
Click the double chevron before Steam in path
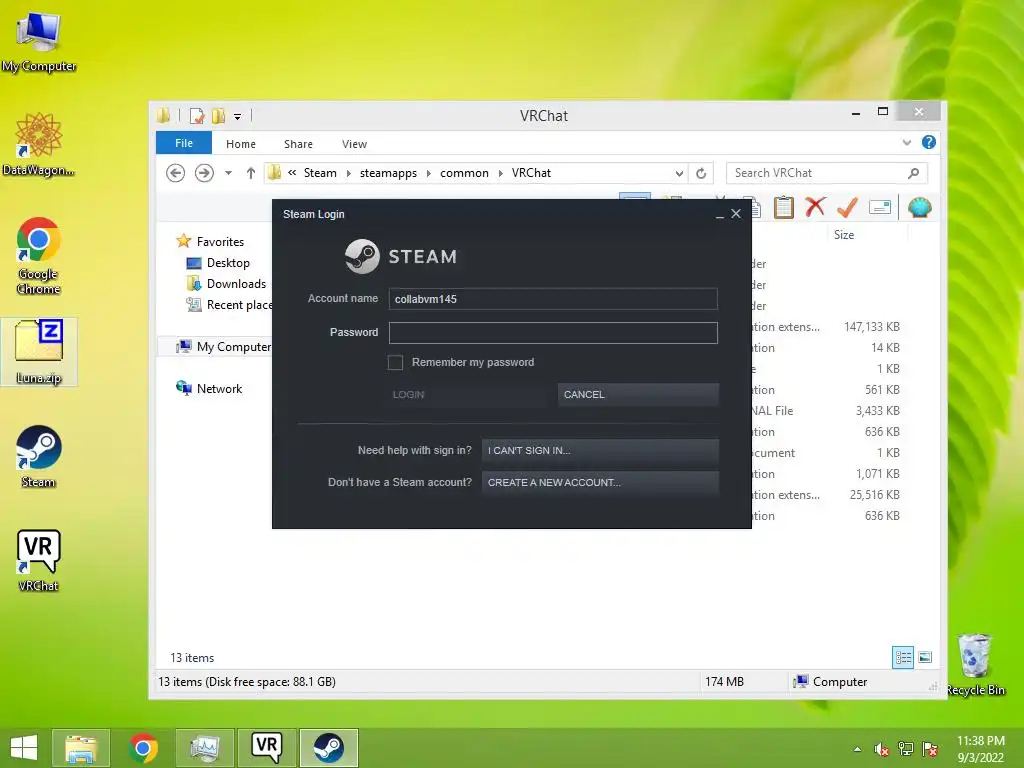[x=292, y=173]
